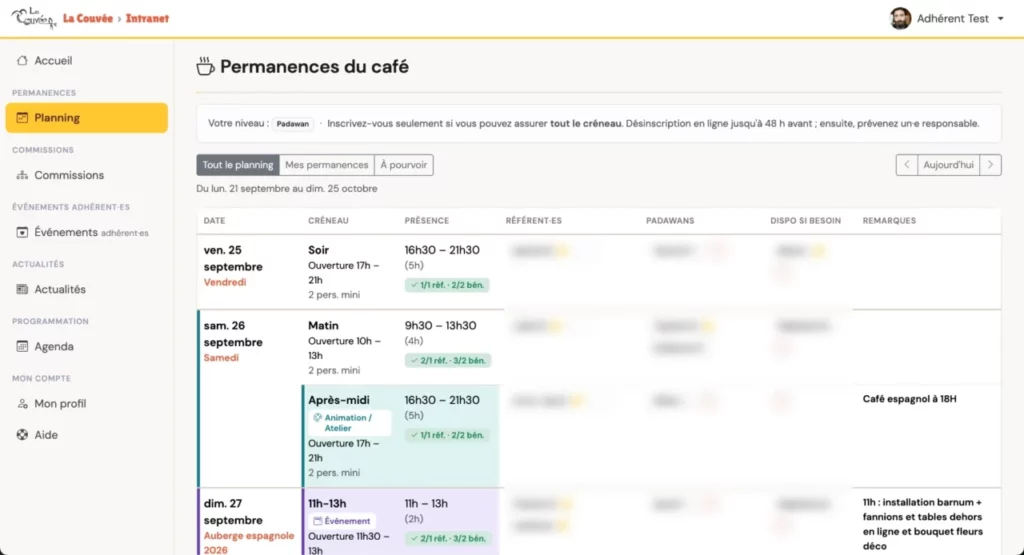Click the Mon profil person icon

(x=22, y=404)
